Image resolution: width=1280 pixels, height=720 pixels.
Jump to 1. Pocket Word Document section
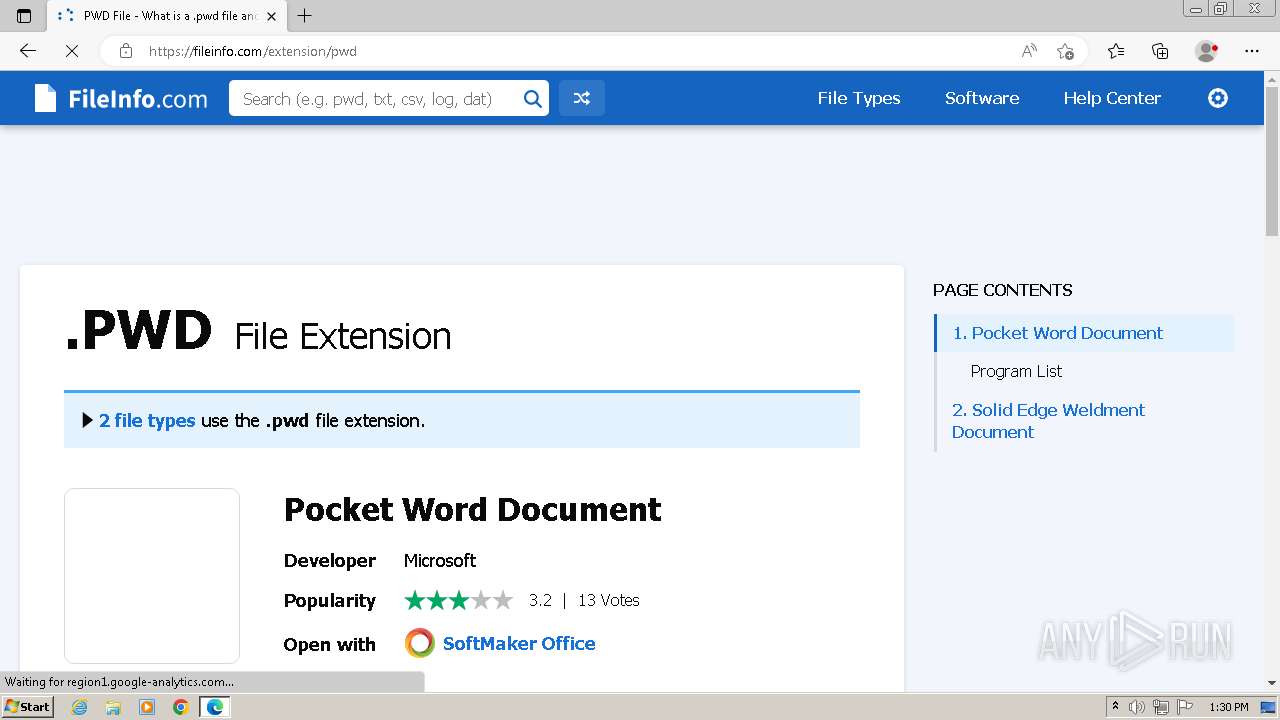pos(1058,333)
